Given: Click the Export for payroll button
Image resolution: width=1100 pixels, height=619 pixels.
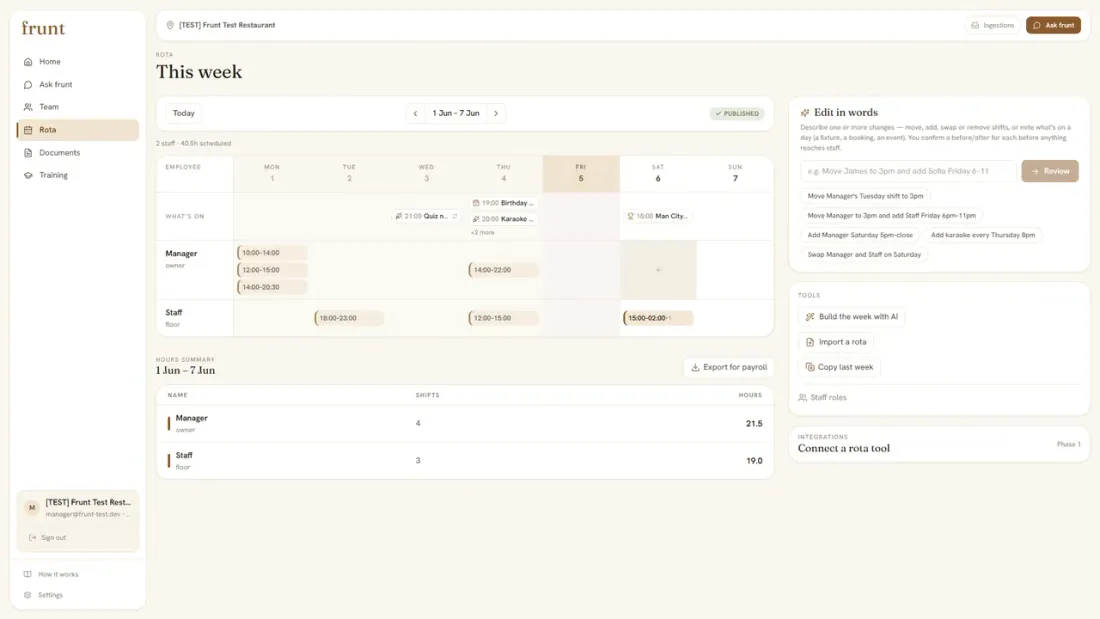Looking at the screenshot, I should tap(729, 367).
